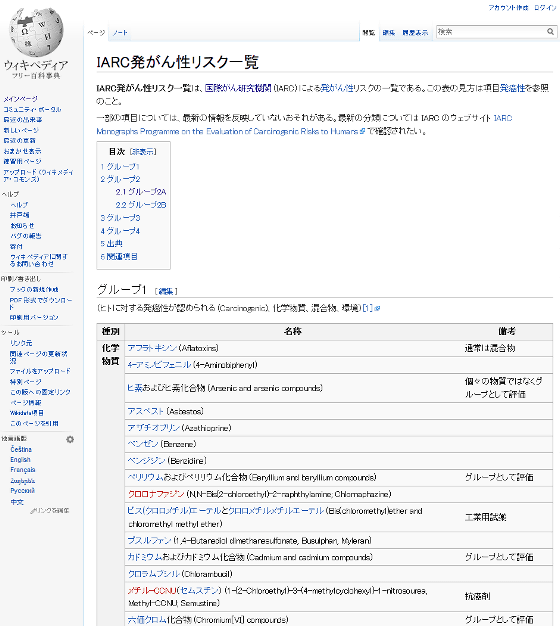560x626 pixels.
Task: Open 井戸端 sidebar link
Action: [x=20, y=215]
